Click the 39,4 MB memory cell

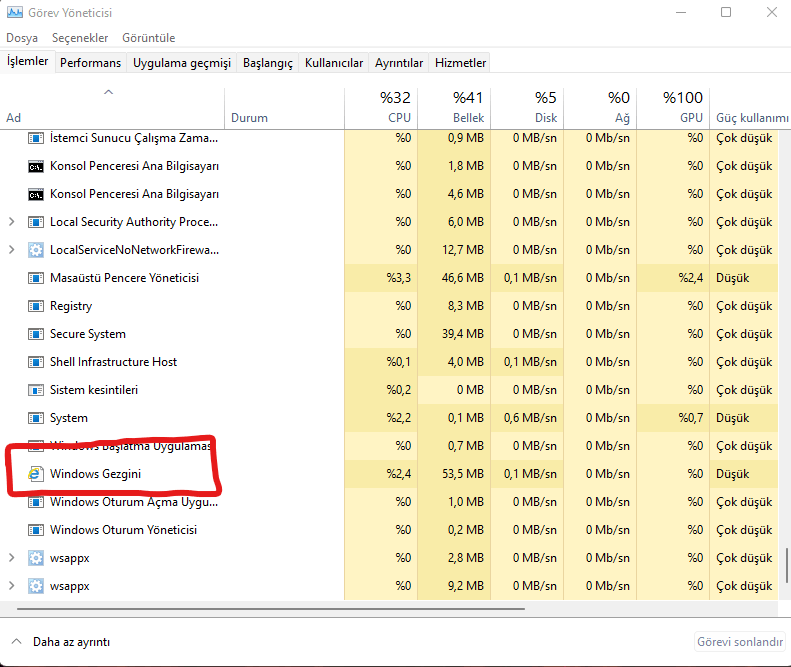[454, 334]
